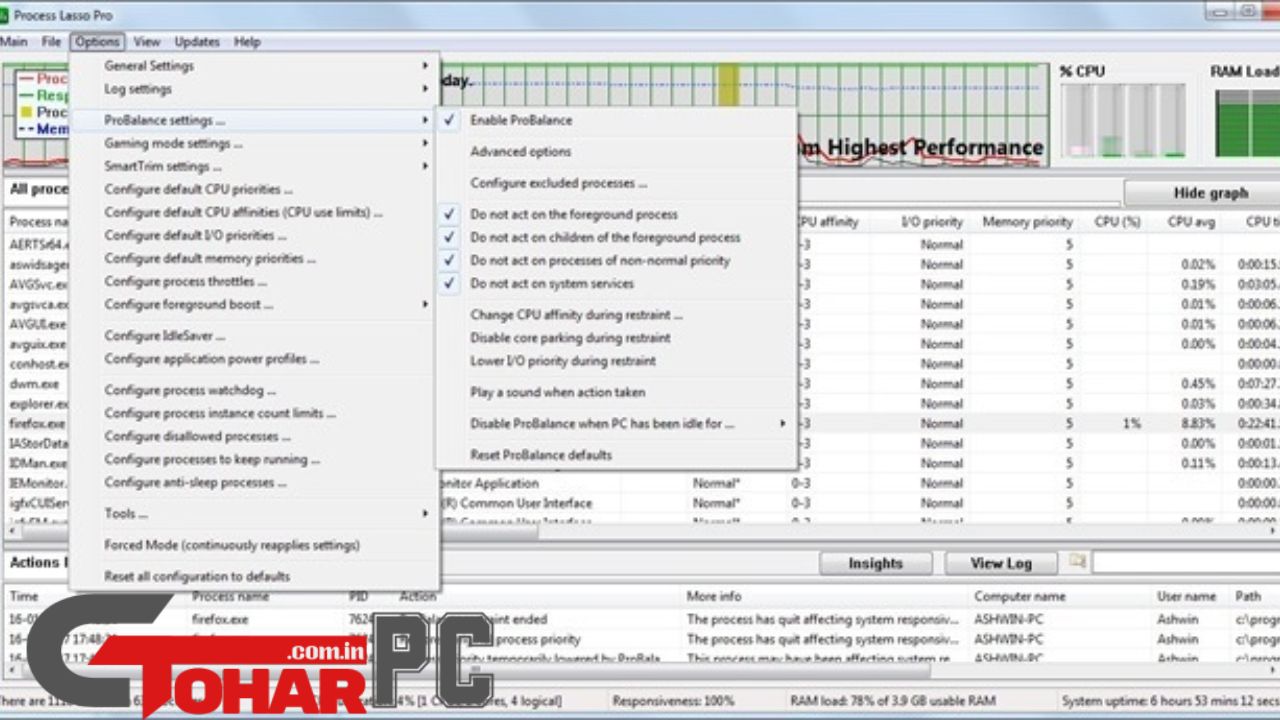Sort by Memory priority column header
The image size is (1280, 720).
point(1027,222)
